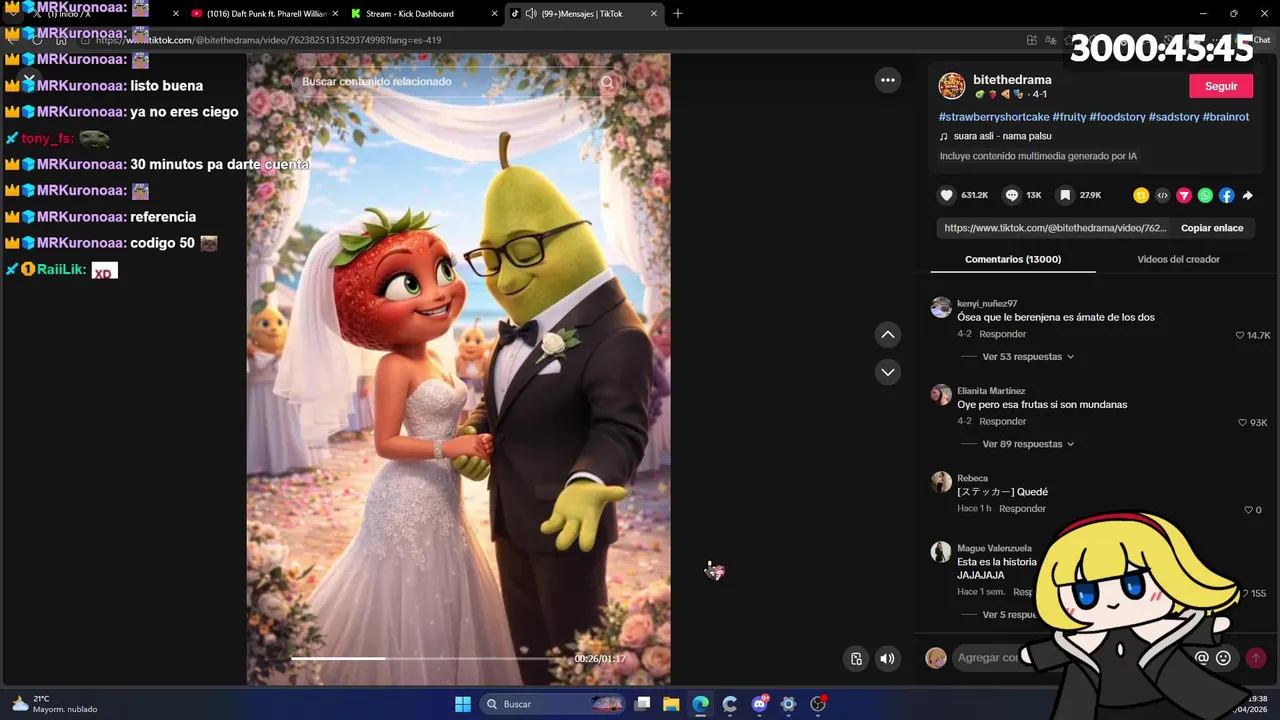Follow bitethedrama with Seguir button
This screenshot has height=720, width=1280.
click(1221, 86)
